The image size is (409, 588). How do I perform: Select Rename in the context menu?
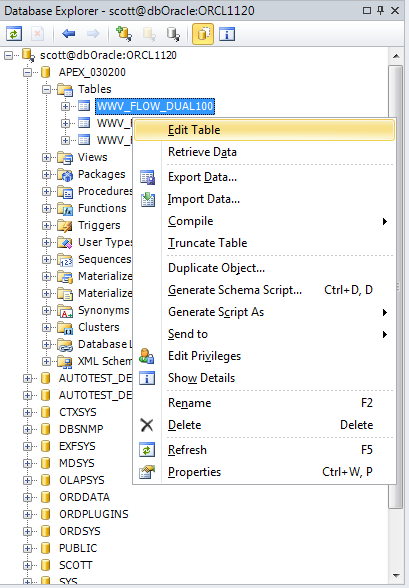[264, 403]
